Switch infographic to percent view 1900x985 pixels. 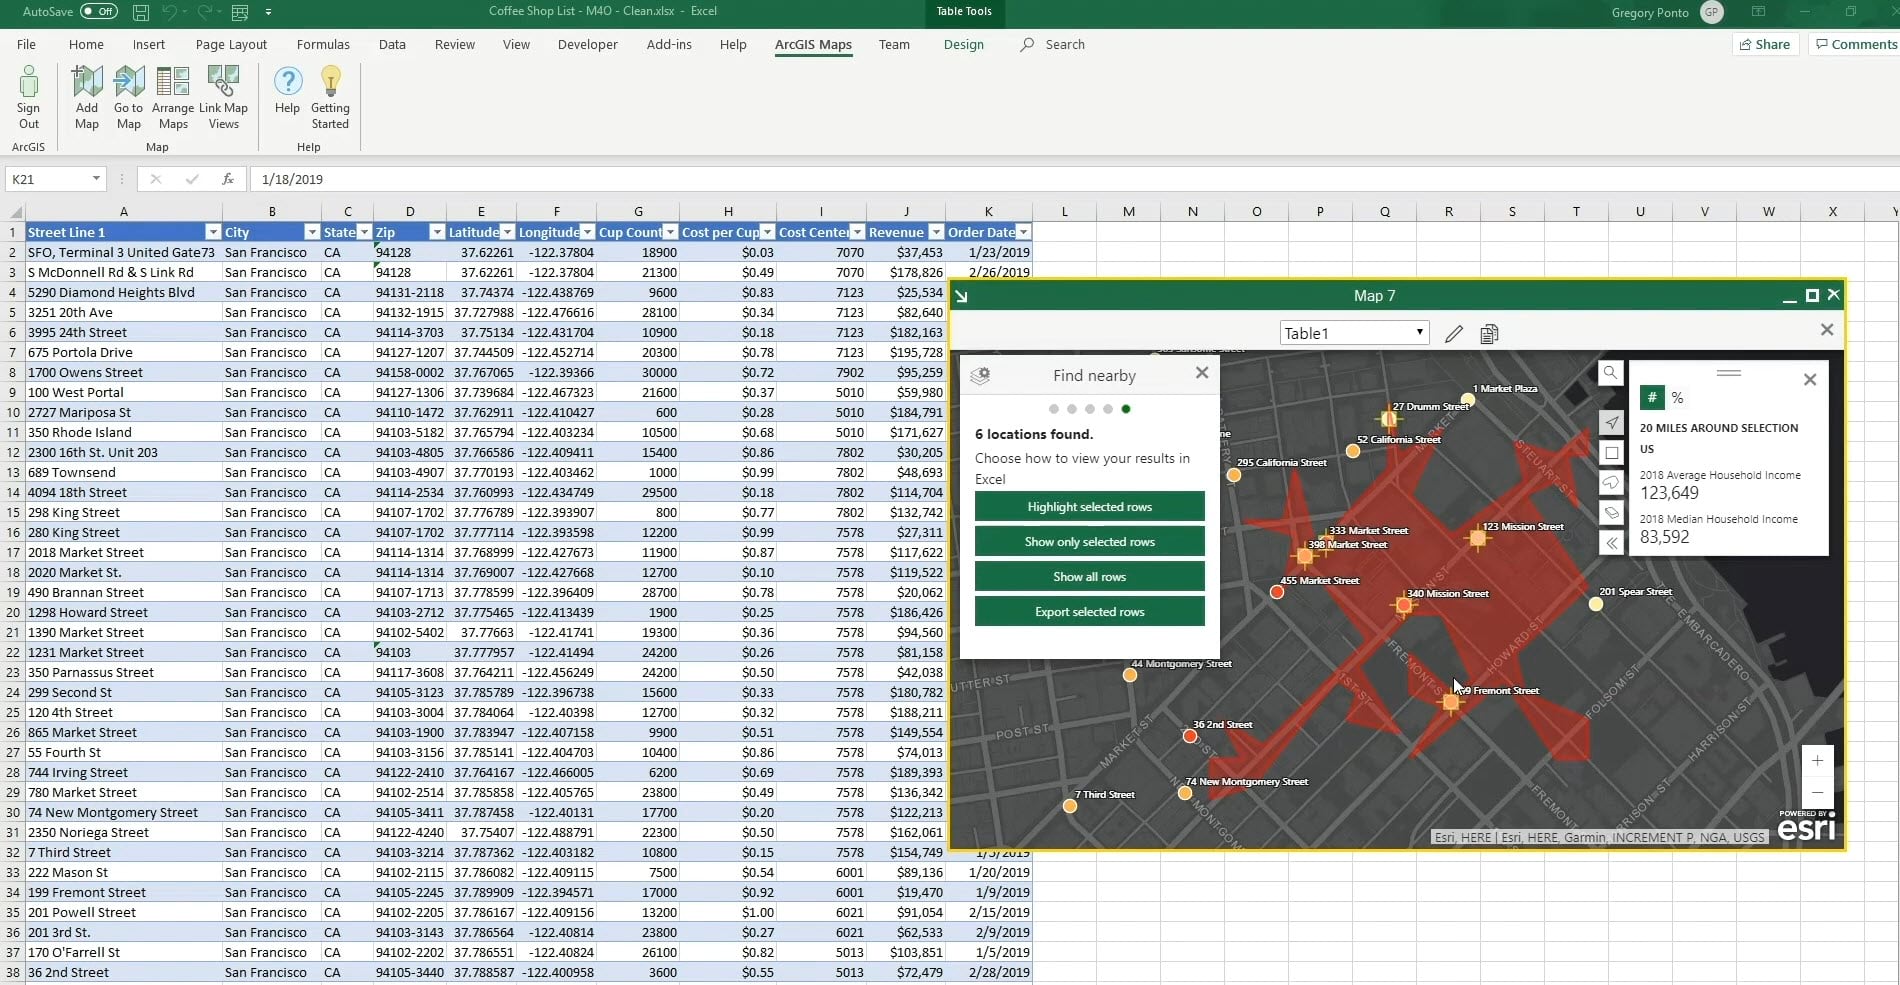pyautogui.click(x=1677, y=398)
